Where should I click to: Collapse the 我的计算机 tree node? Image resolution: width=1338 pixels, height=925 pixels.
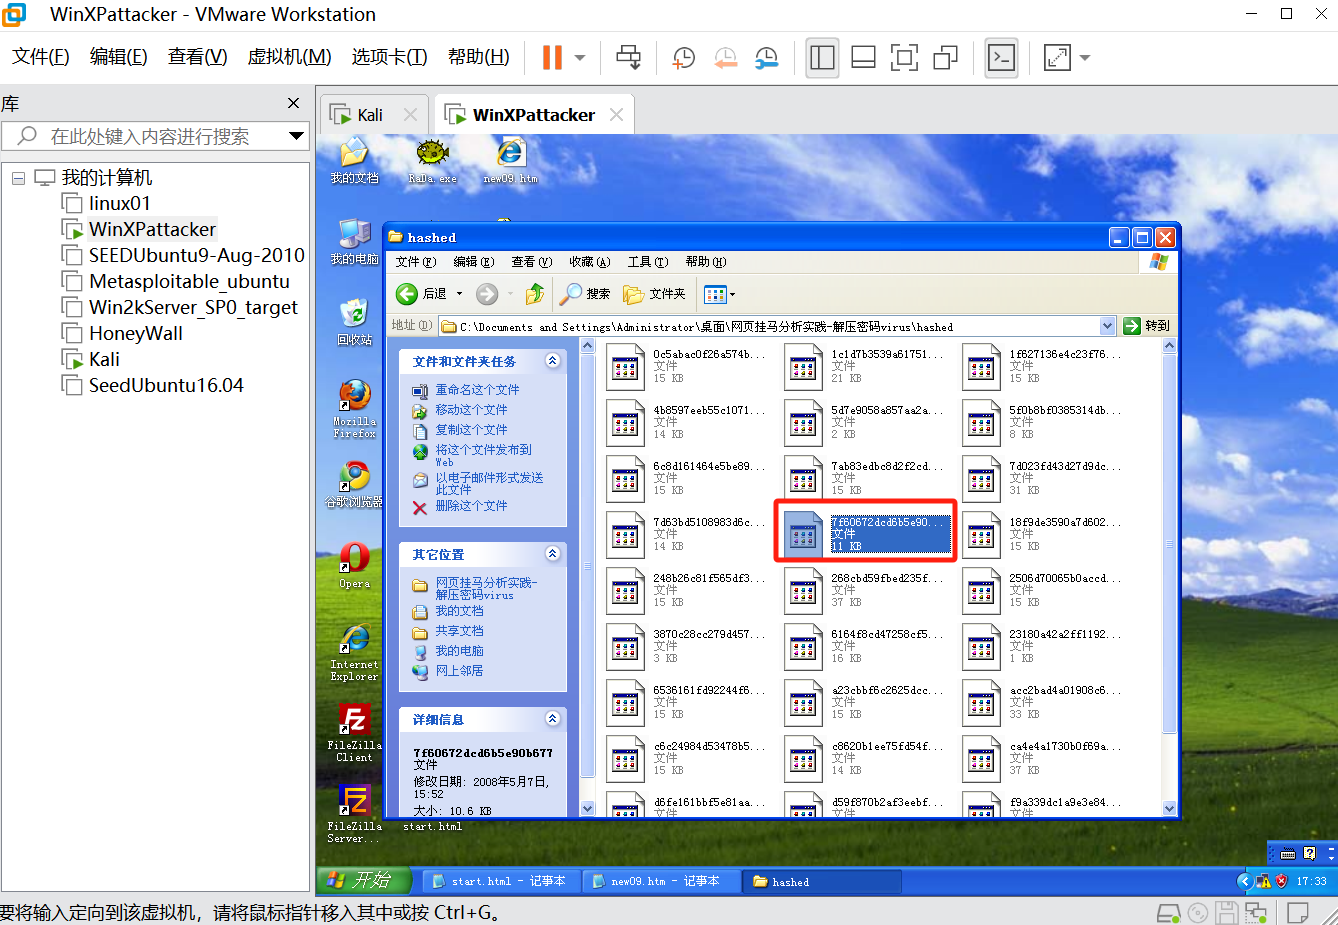click(x=18, y=178)
